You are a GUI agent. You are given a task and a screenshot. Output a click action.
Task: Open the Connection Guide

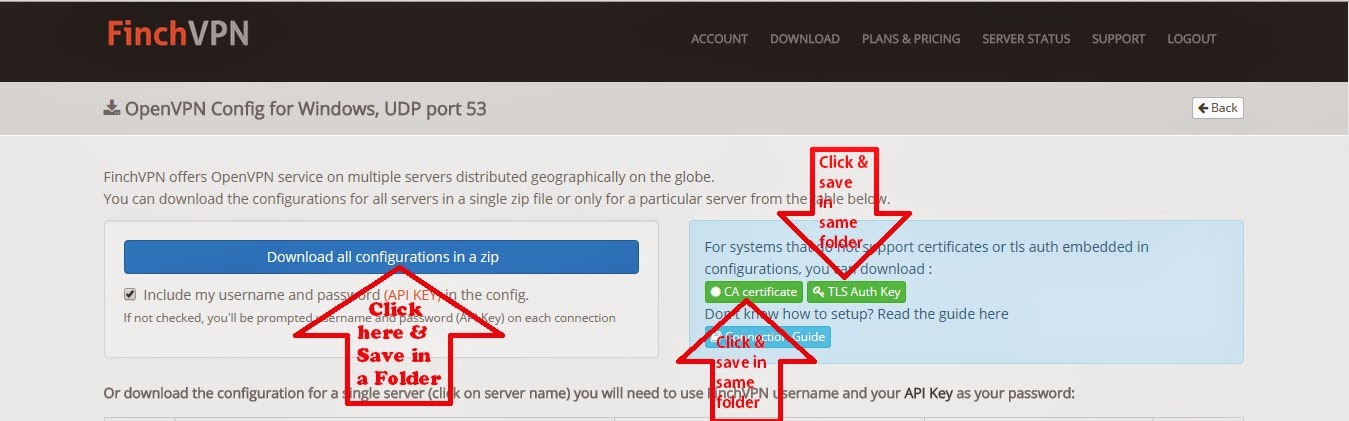point(767,337)
